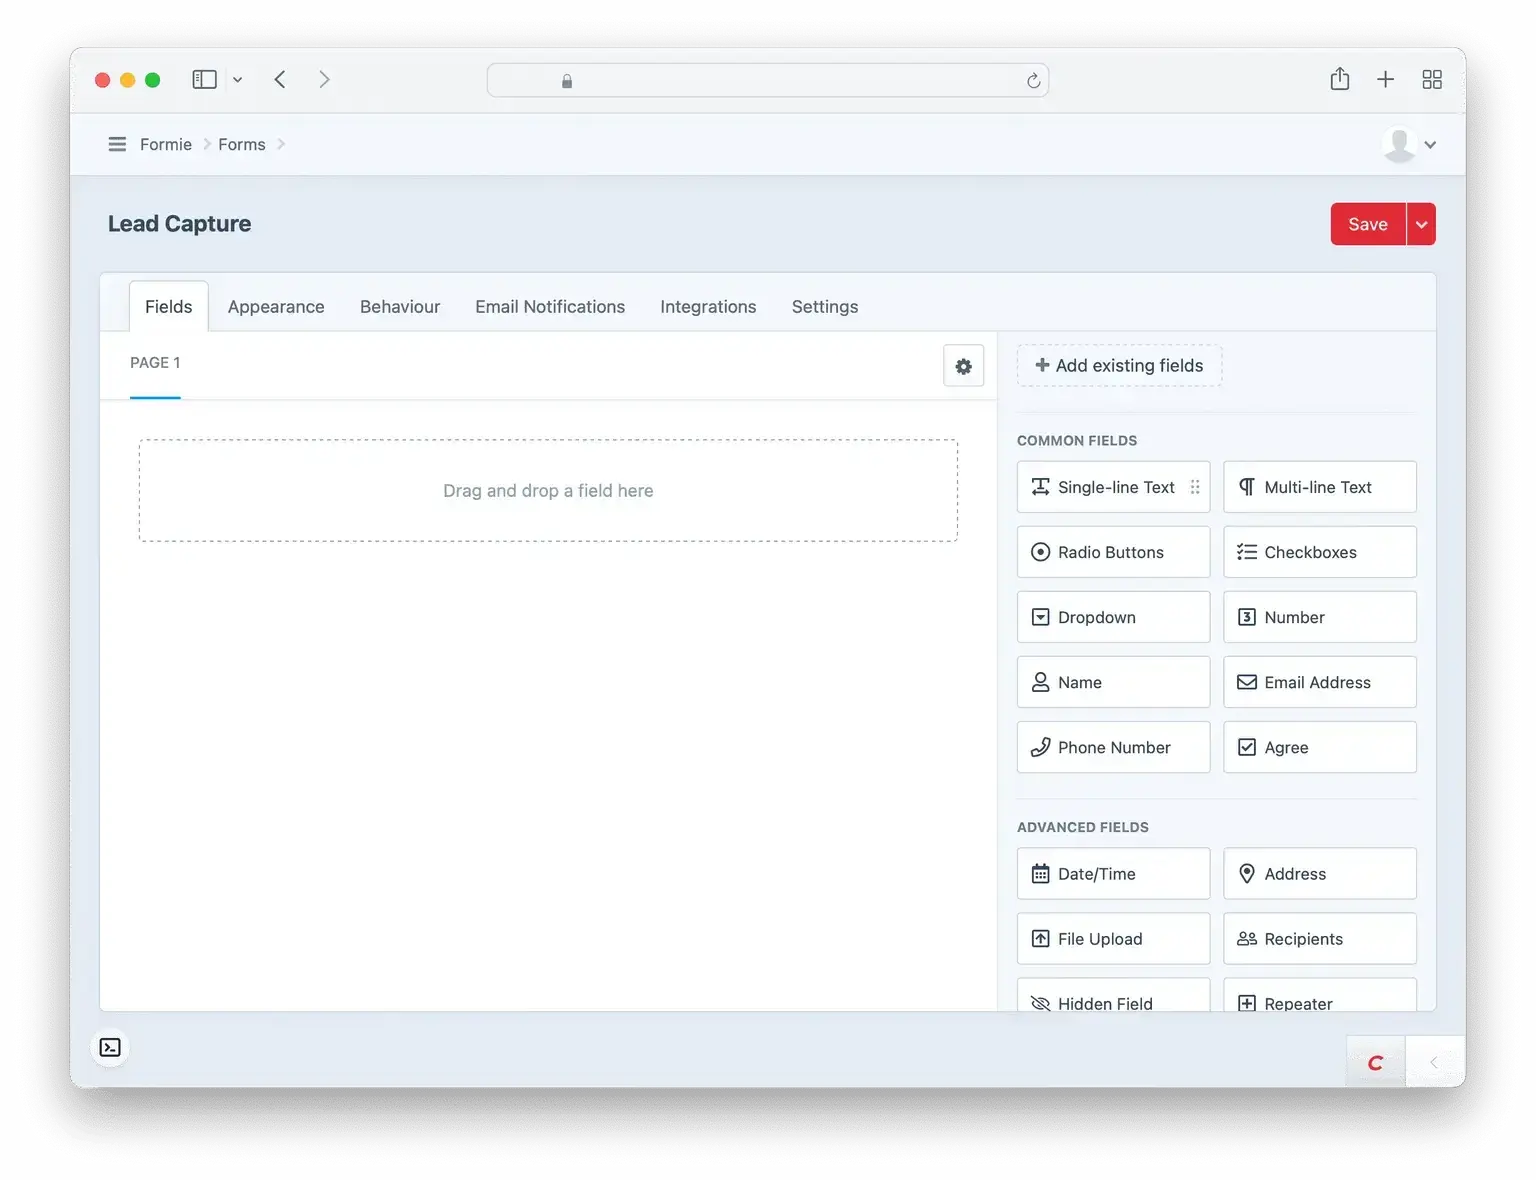This screenshot has height=1180, width=1536.
Task: Click the hamburger menu beside Formie breadcrumb
Action: (x=117, y=144)
